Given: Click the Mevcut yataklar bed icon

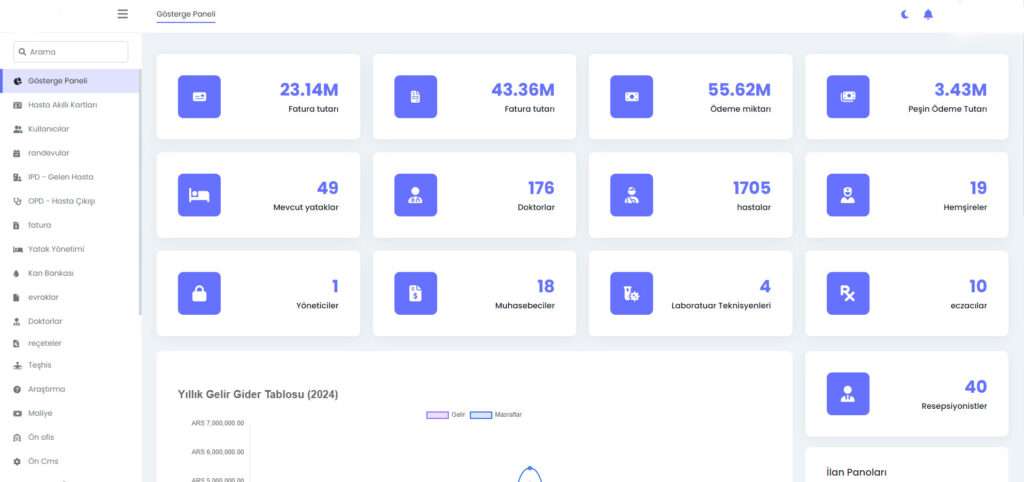Looking at the screenshot, I should tap(199, 195).
